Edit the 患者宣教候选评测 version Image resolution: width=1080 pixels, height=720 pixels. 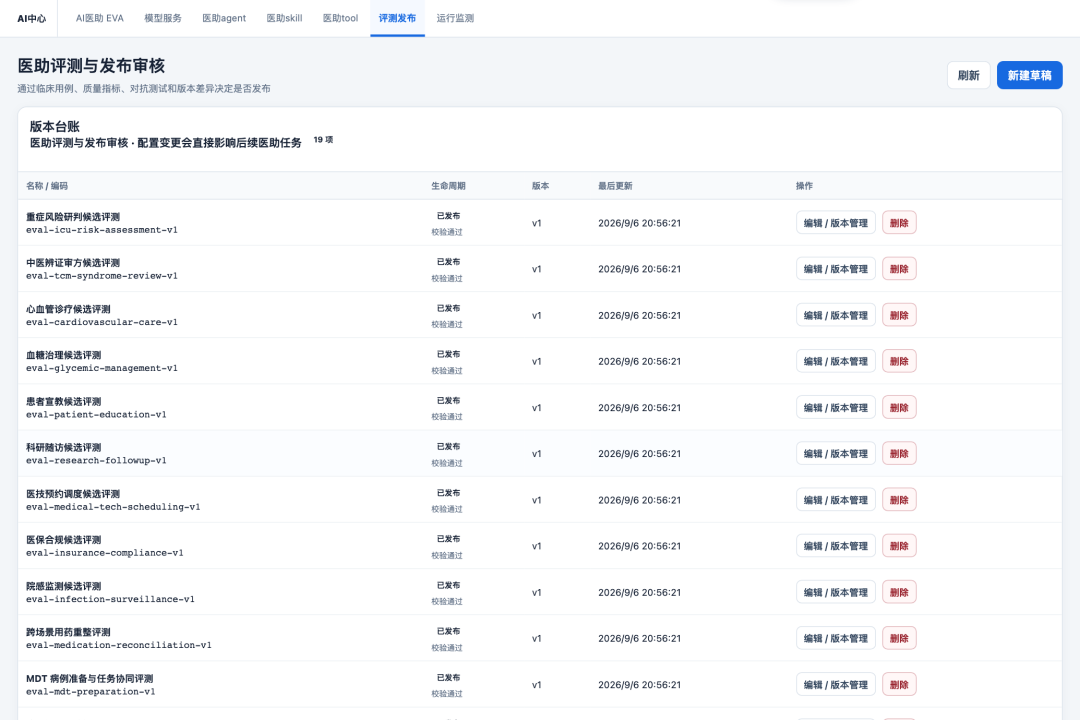pyautogui.click(x=835, y=407)
